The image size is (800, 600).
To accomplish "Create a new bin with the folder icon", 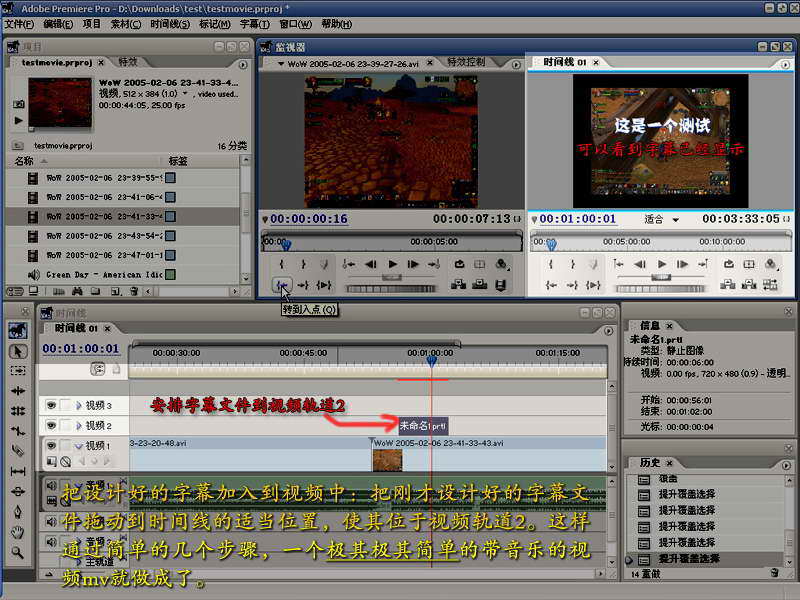I will pyautogui.click(x=95, y=291).
